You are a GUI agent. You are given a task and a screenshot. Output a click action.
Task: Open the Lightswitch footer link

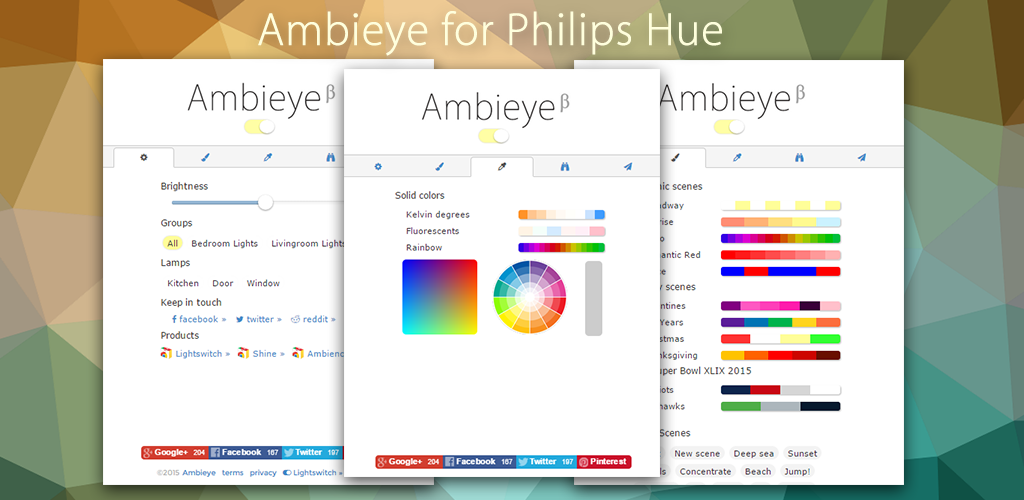(313, 473)
